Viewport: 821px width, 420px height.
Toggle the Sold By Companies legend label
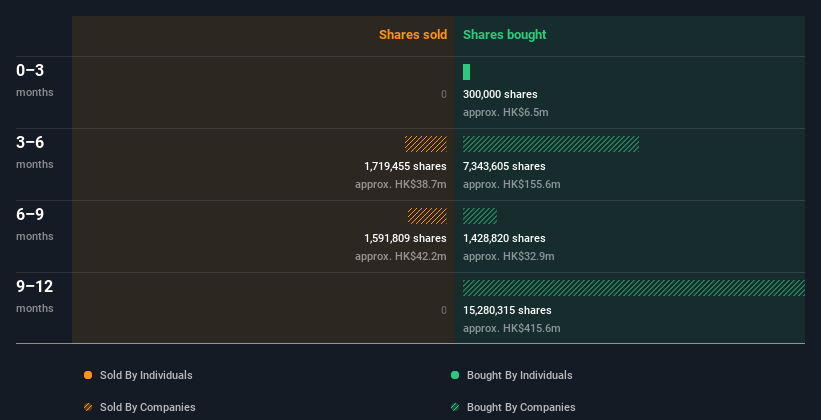tap(148, 407)
